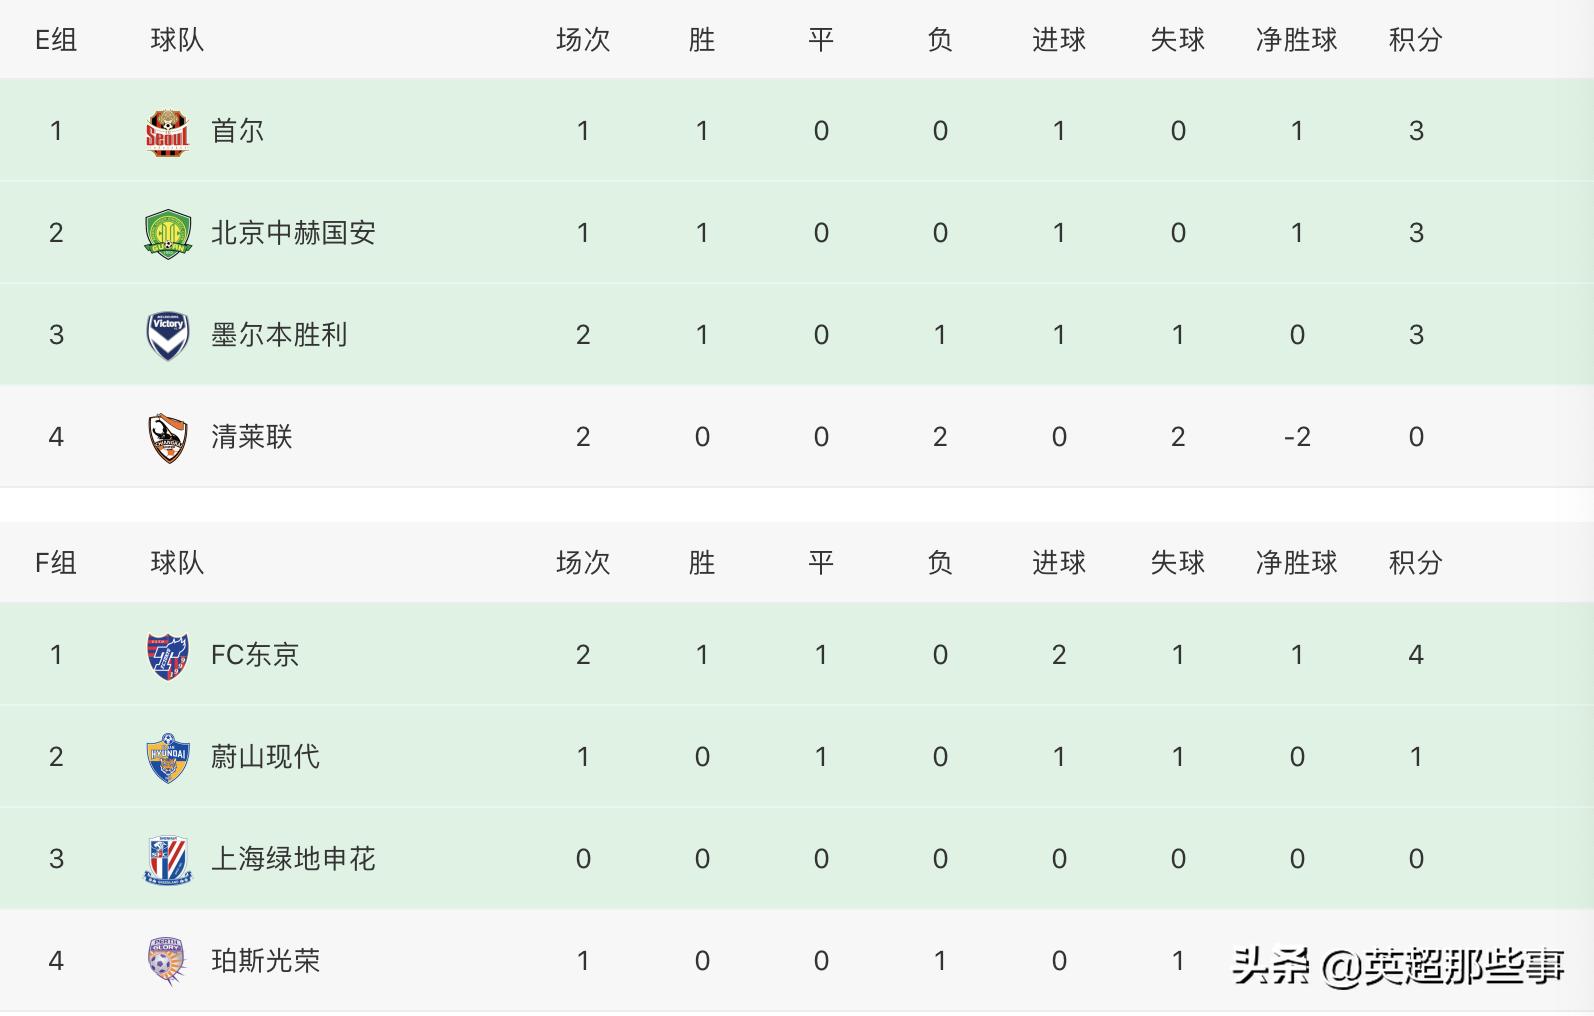Viewport: 1594px width, 1016px height.
Task: Select team 墨尔本胜利
Action: [279, 335]
